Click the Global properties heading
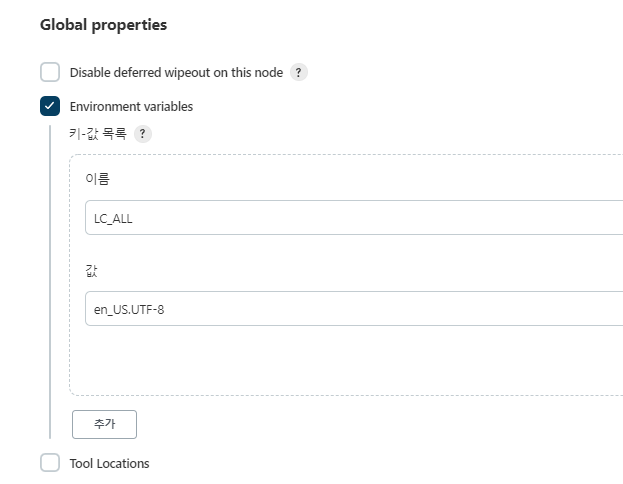Screen dimensions: 623x484 (104, 25)
